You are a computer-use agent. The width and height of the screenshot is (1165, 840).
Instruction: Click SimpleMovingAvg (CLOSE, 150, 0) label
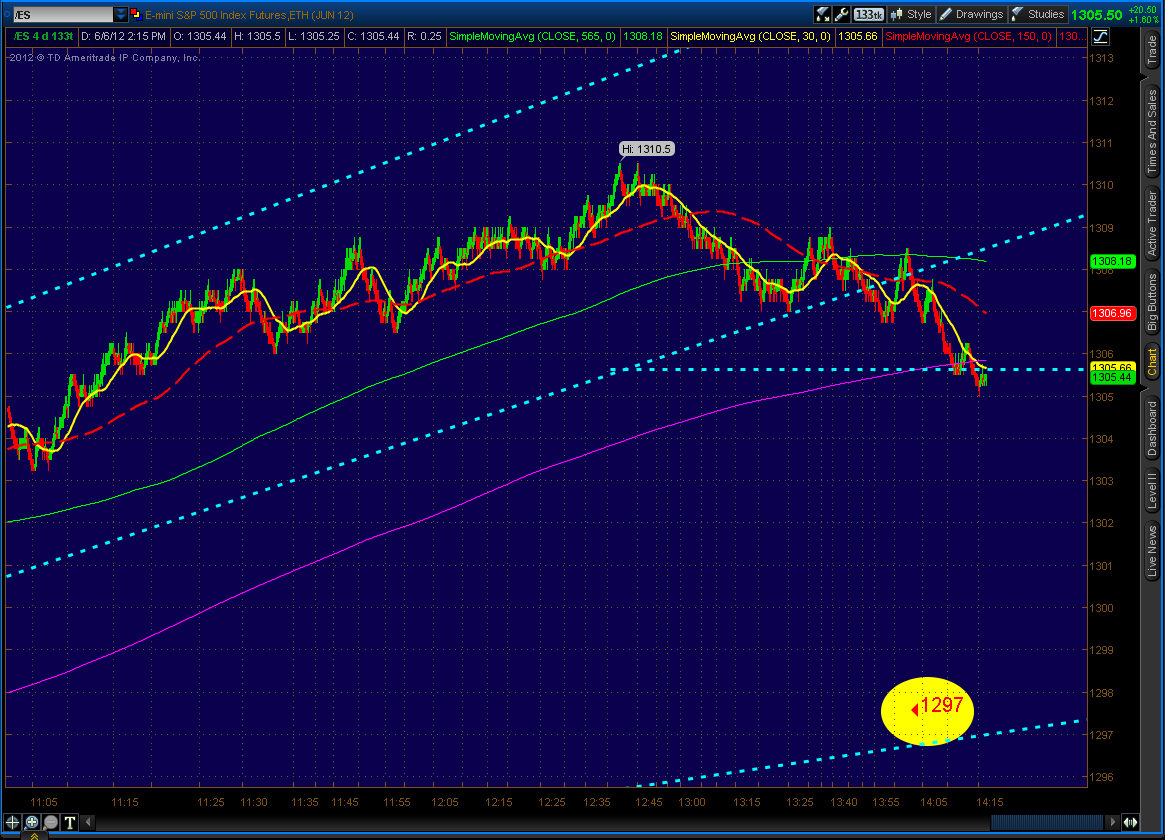tap(969, 36)
